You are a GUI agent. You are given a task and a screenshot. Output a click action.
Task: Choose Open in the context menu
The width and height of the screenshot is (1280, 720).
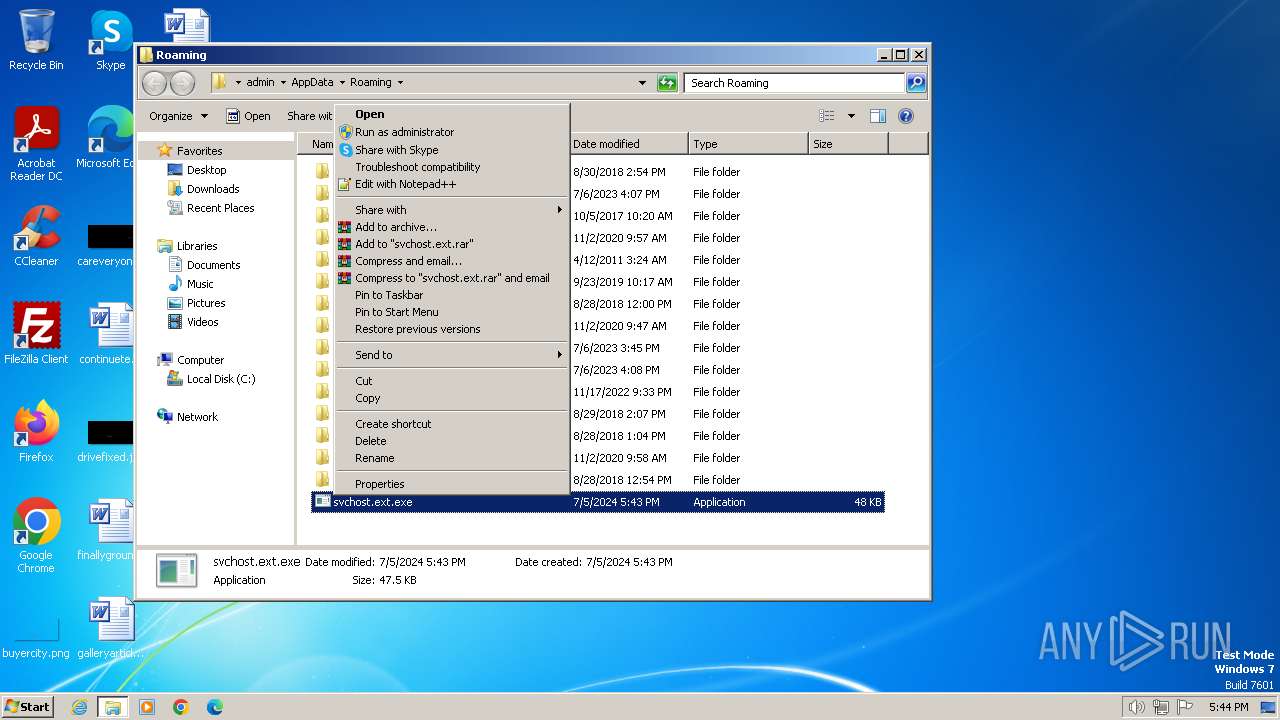452,114
